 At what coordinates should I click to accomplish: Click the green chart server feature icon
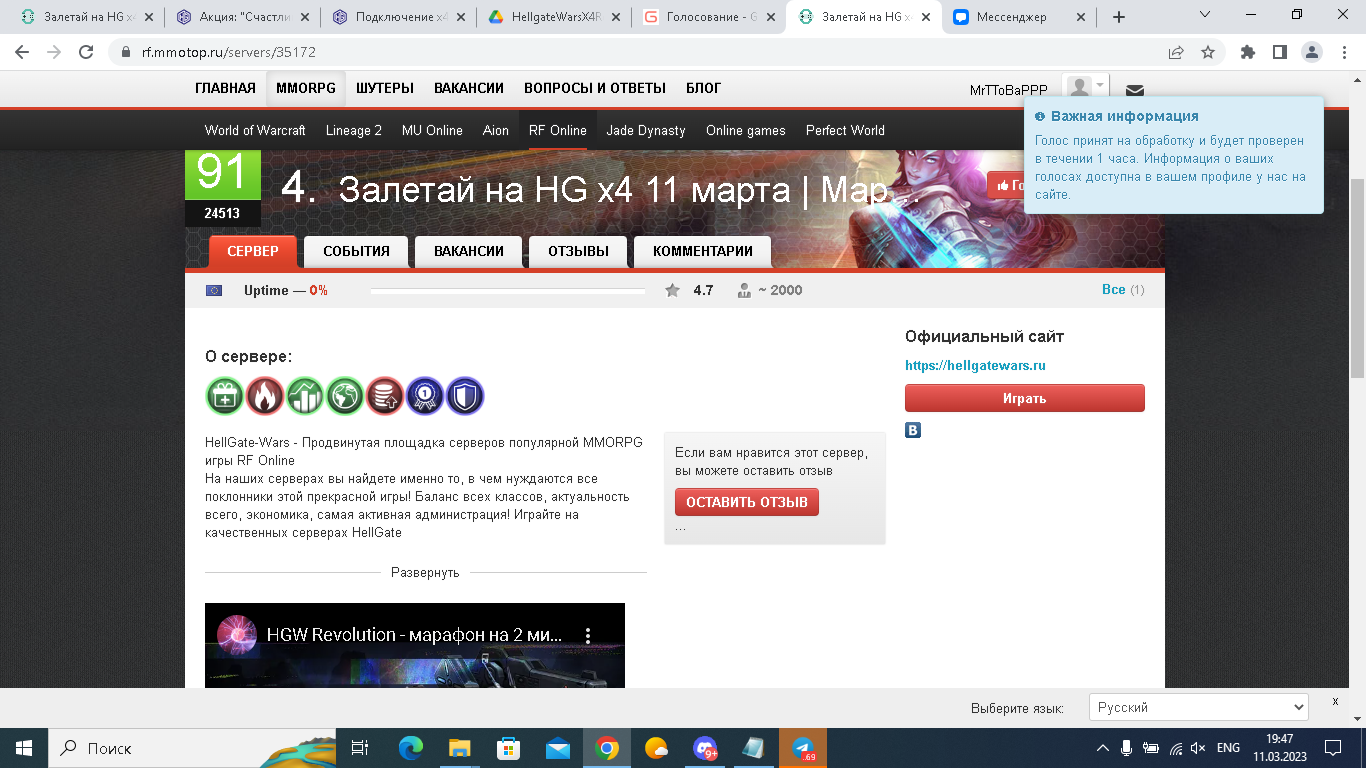coord(305,396)
